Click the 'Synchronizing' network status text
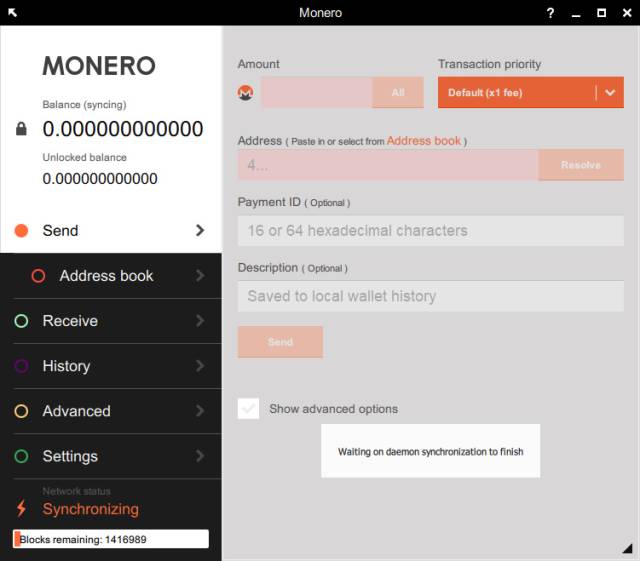This screenshot has width=640, height=561. click(91, 509)
